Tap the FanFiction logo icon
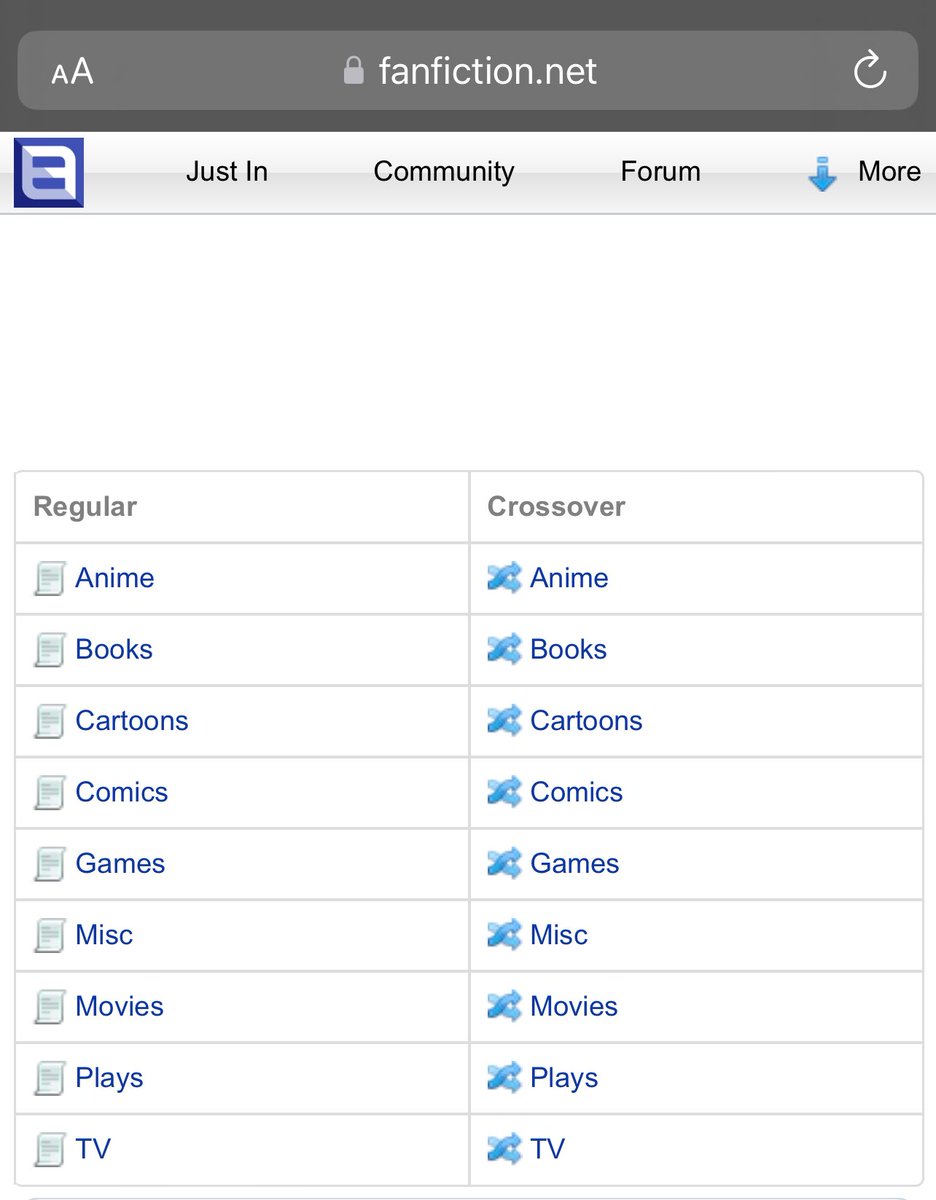The width and height of the screenshot is (936, 1200). pos(48,173)
